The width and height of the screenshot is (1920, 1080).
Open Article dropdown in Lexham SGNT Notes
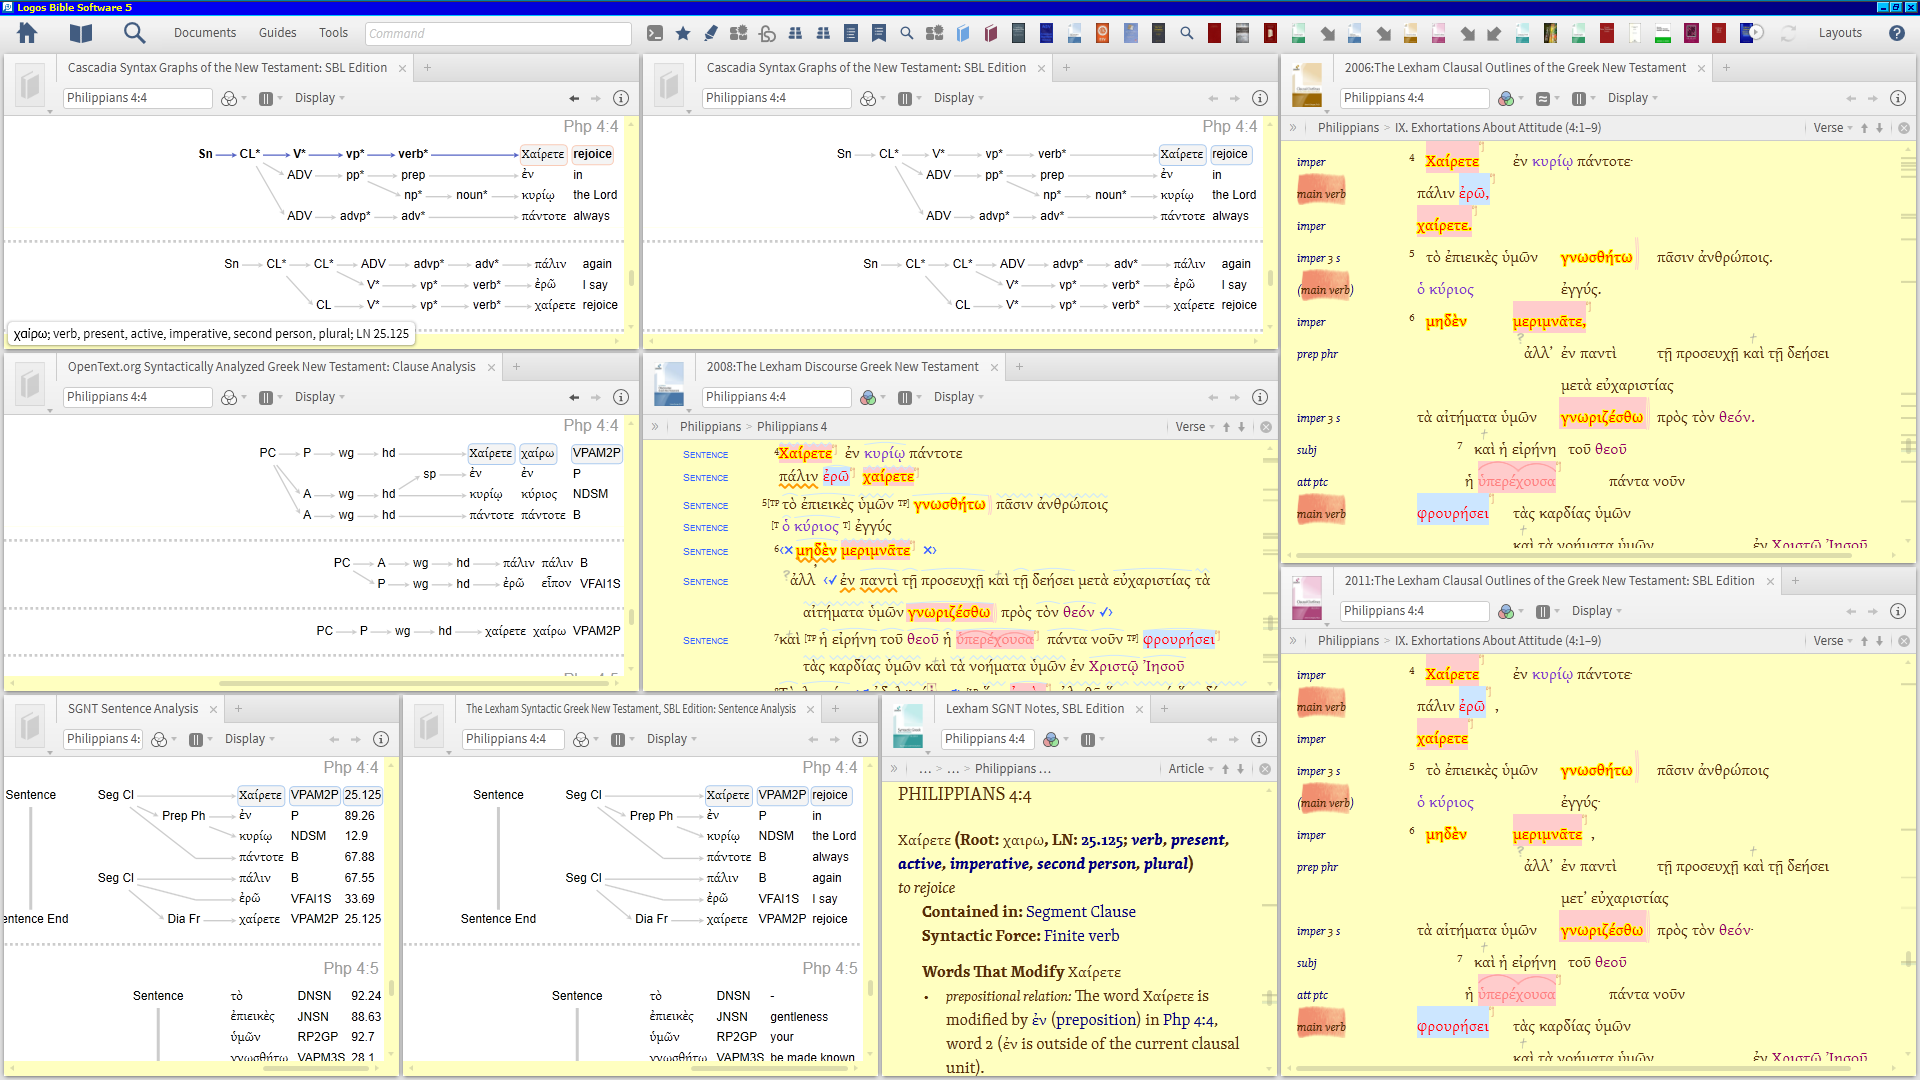(1191, 769)
